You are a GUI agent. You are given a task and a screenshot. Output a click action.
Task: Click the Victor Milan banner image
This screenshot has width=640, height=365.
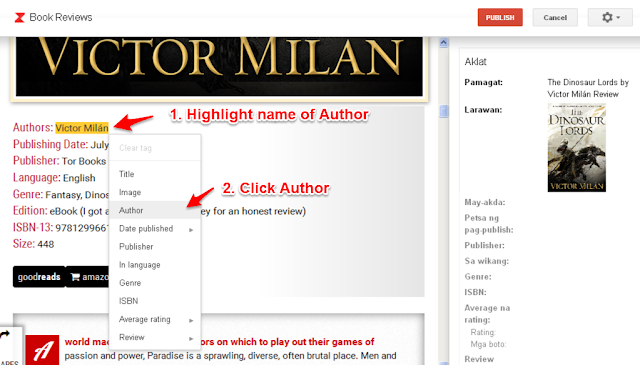click(219, 67)
